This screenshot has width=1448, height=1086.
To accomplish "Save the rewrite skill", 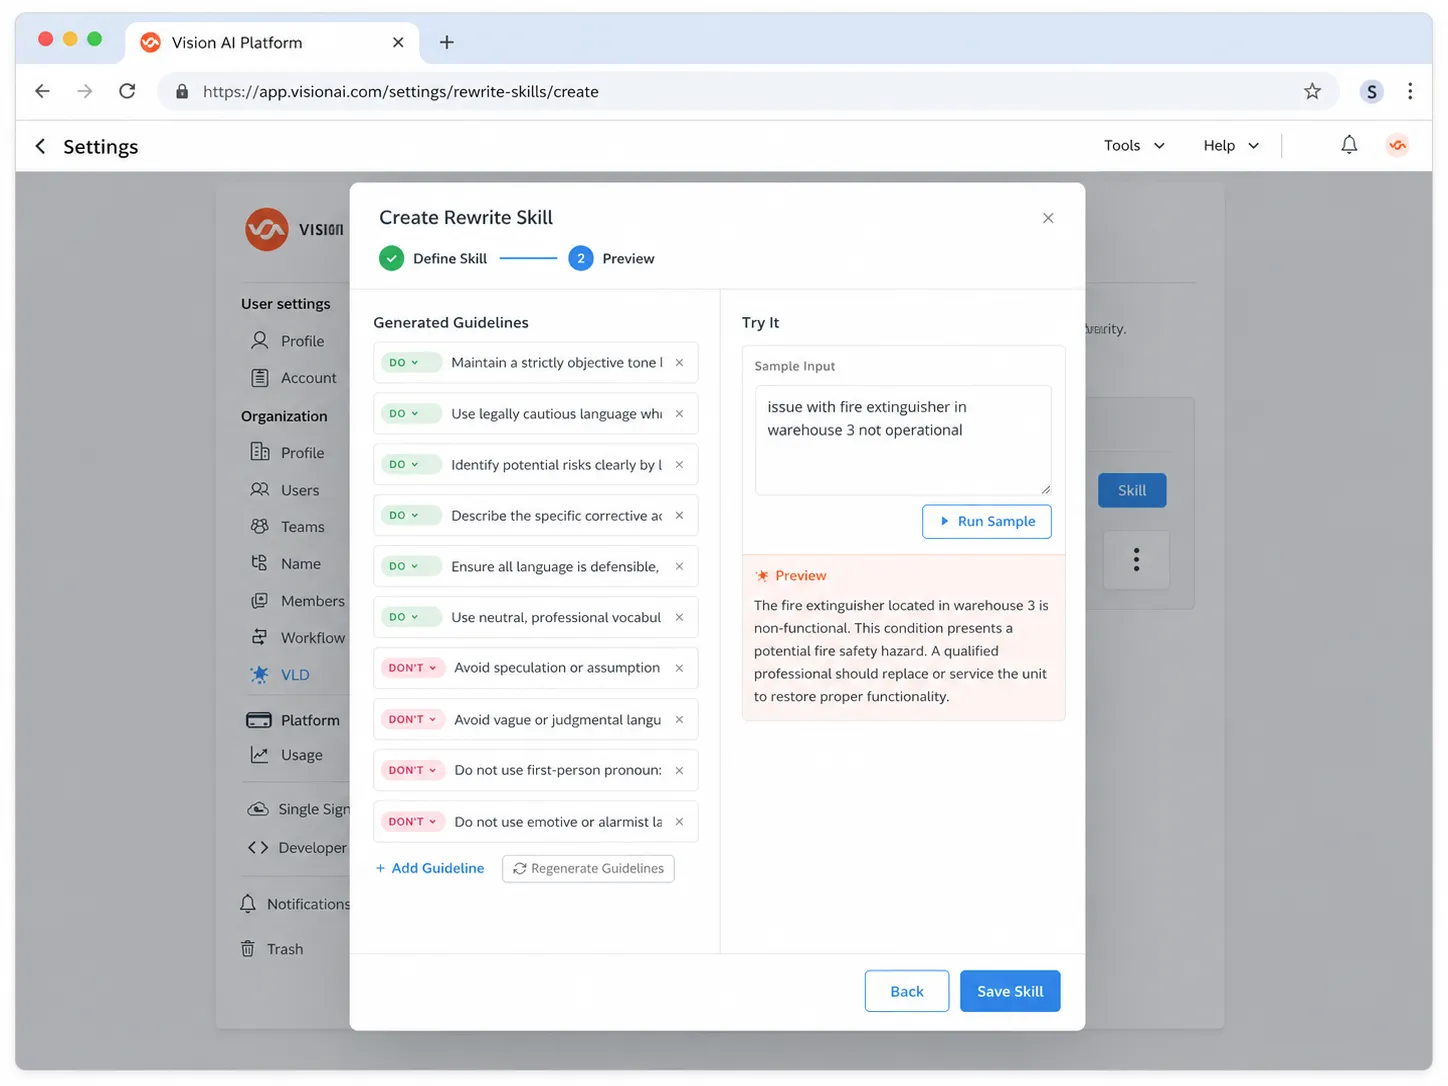I will point(1010,992).
